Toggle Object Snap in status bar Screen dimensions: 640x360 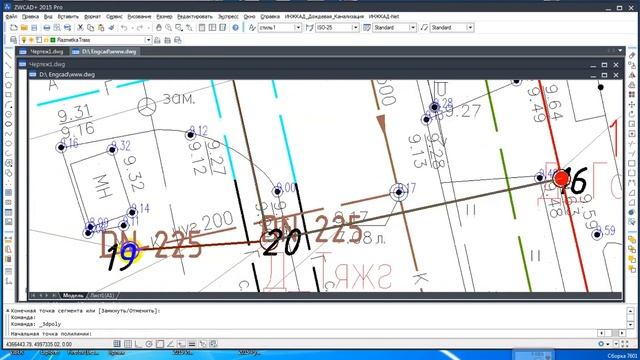[160, 344]
